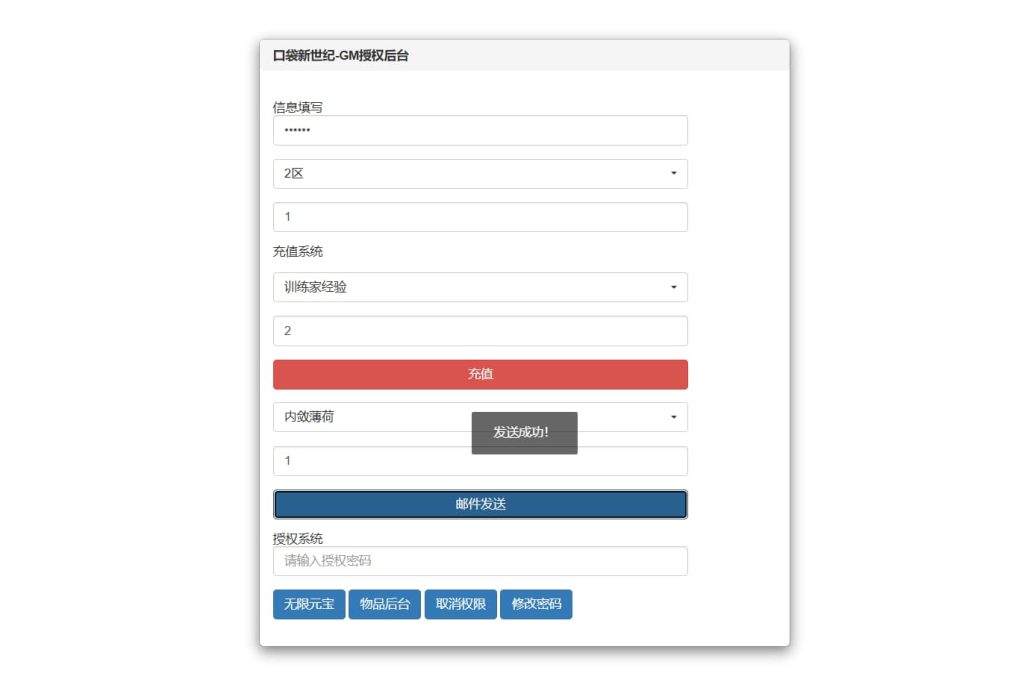Select the item count field containing 1
Viewport: 1024px width, 694px height.
pyautogui.click(x=480, y=461)
